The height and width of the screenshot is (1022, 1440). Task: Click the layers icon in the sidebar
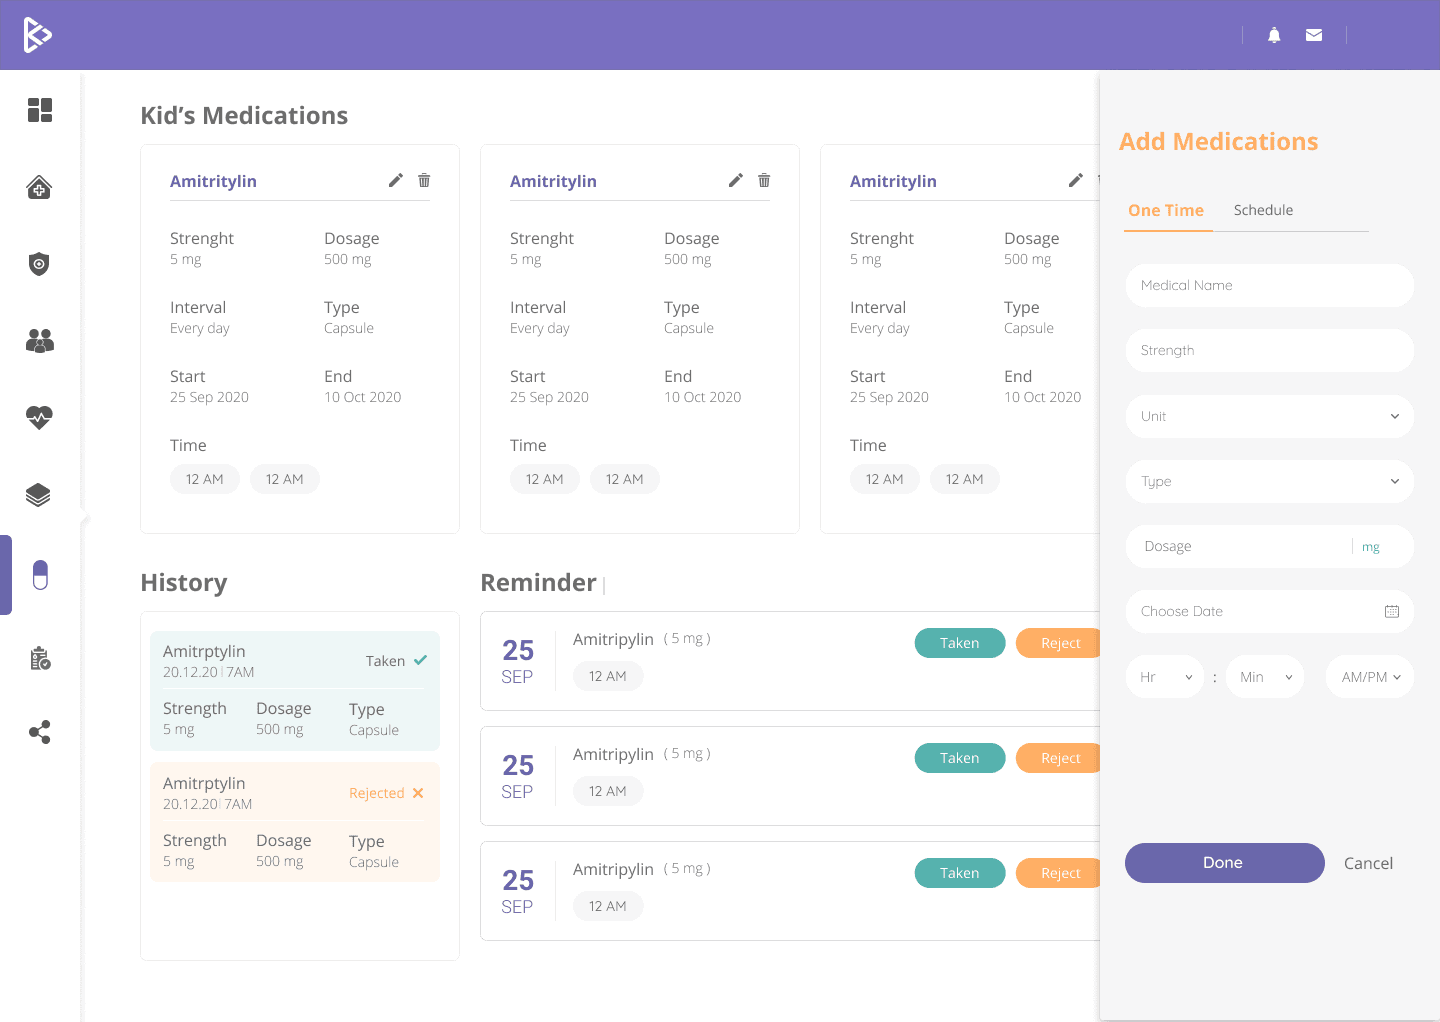(39, 494)
